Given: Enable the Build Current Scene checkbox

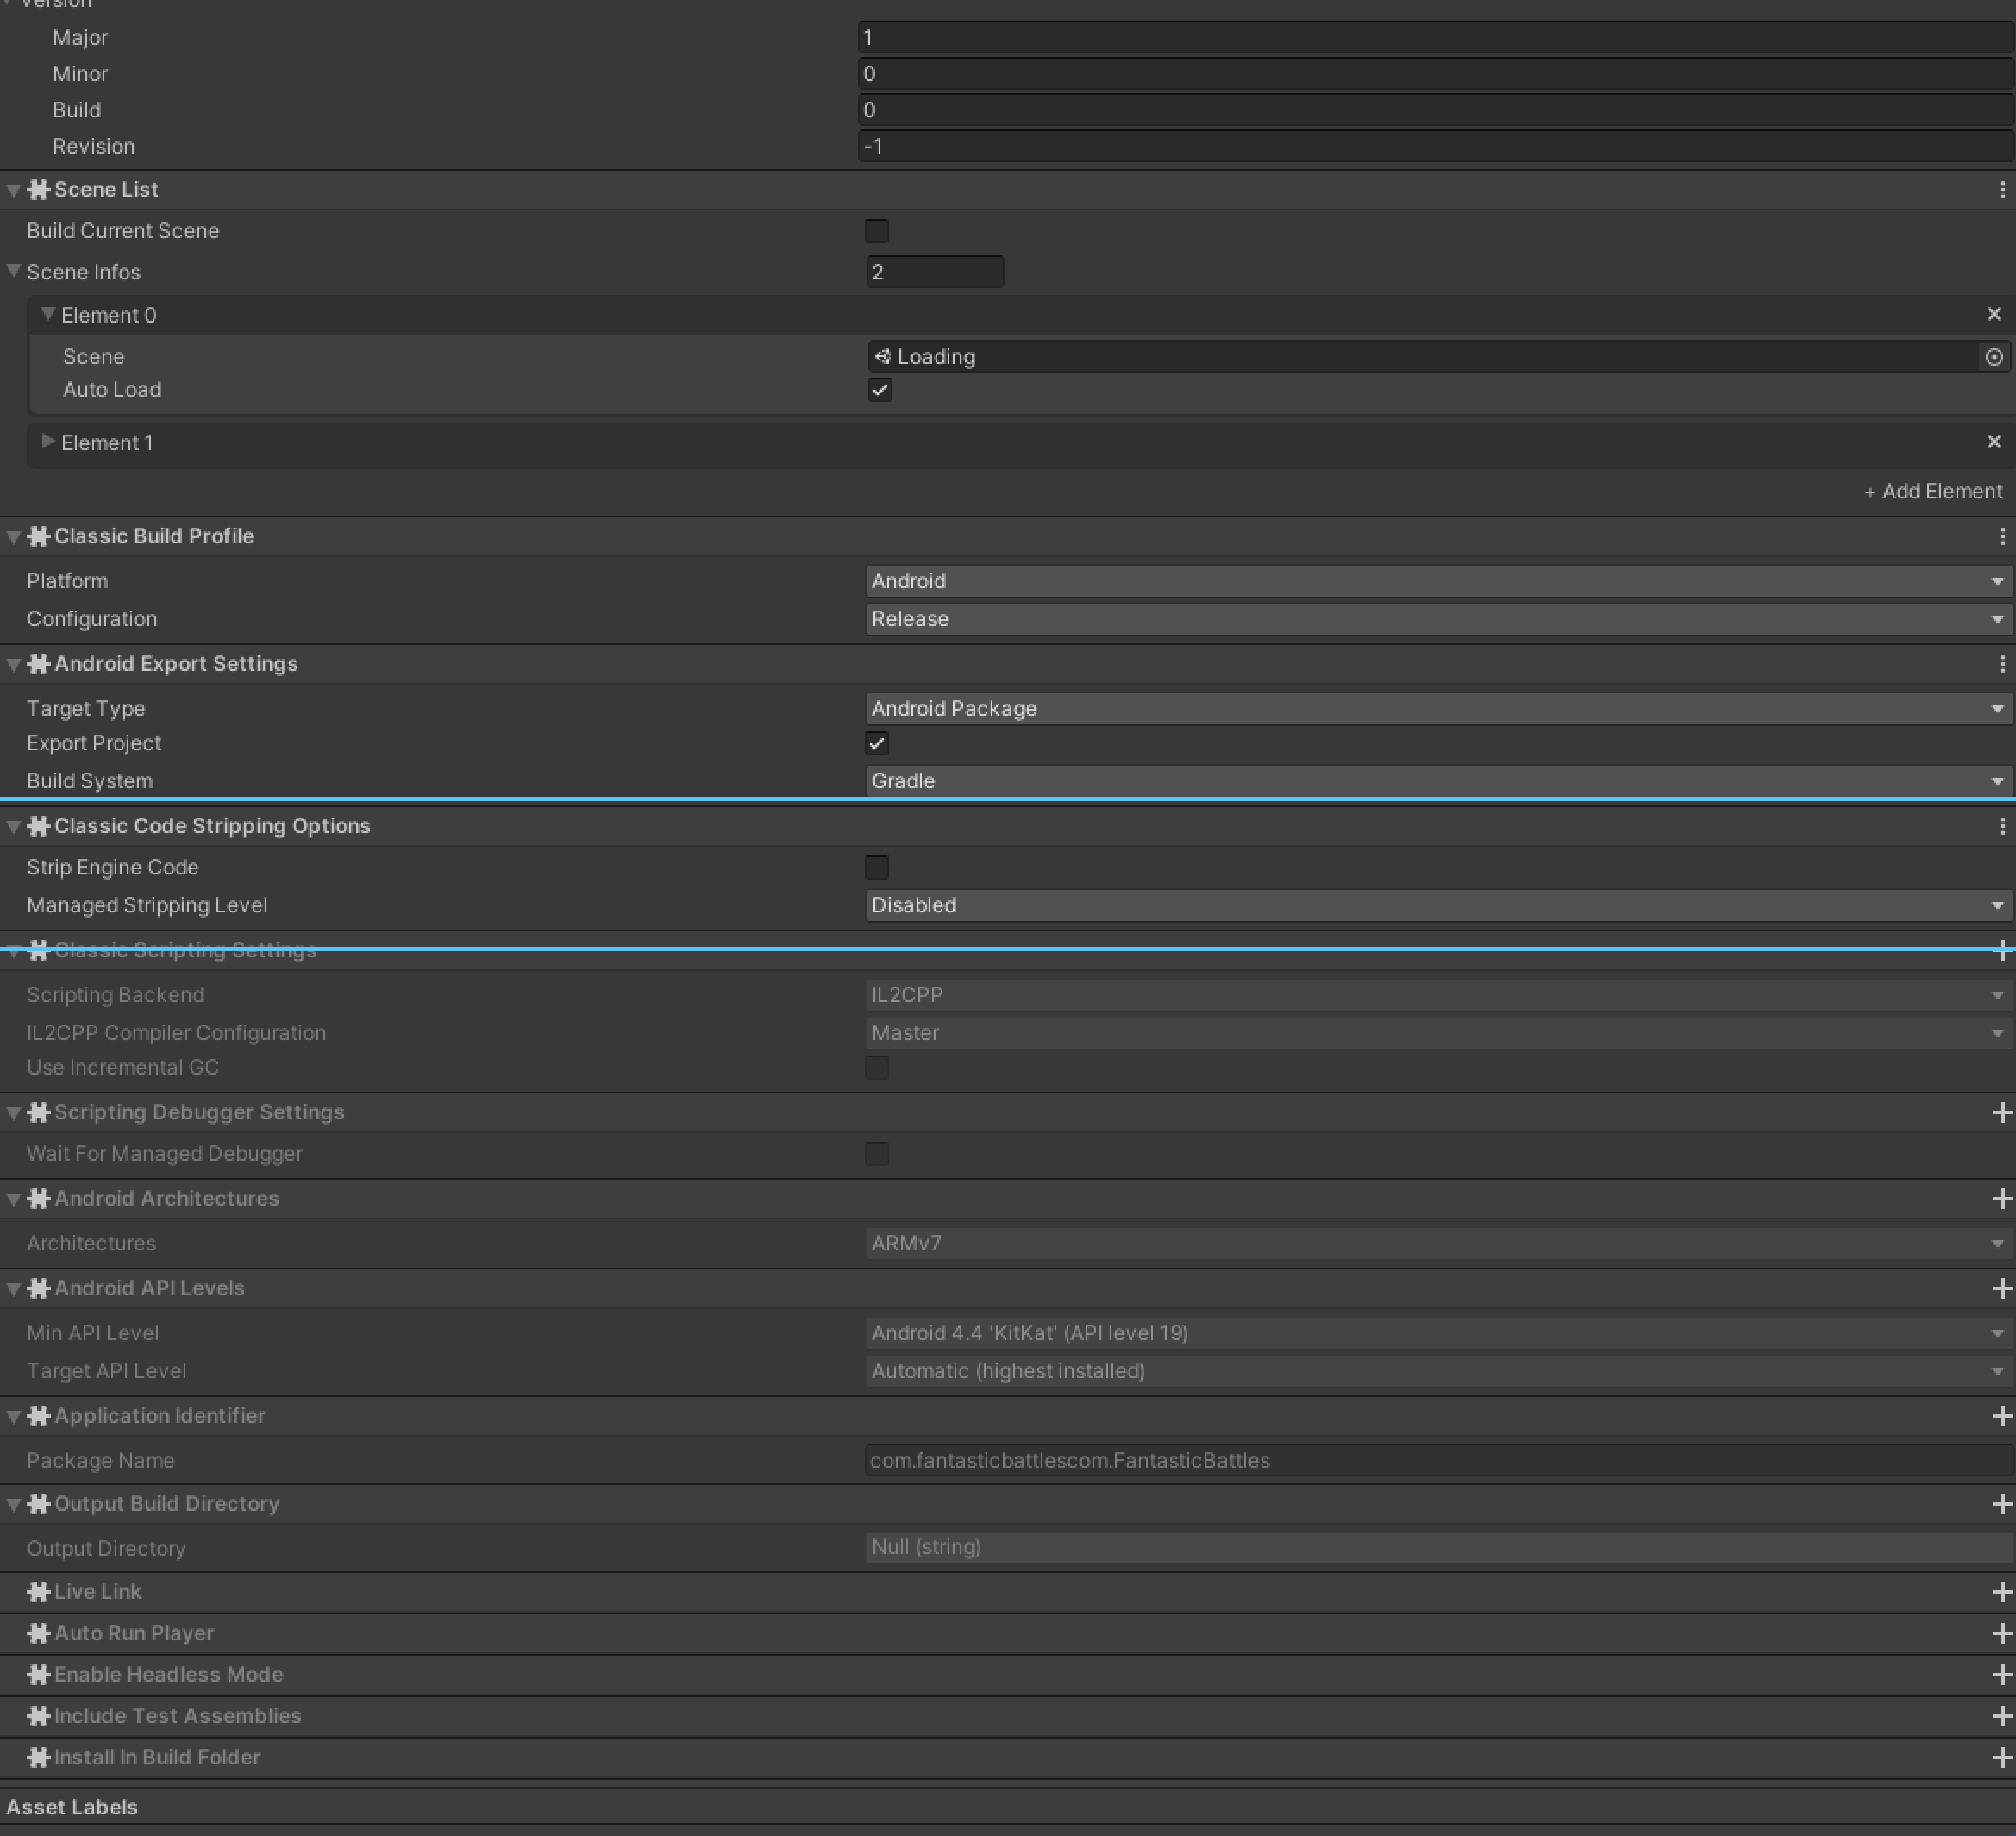Looking at the screenshot, I should pos(877,231).
